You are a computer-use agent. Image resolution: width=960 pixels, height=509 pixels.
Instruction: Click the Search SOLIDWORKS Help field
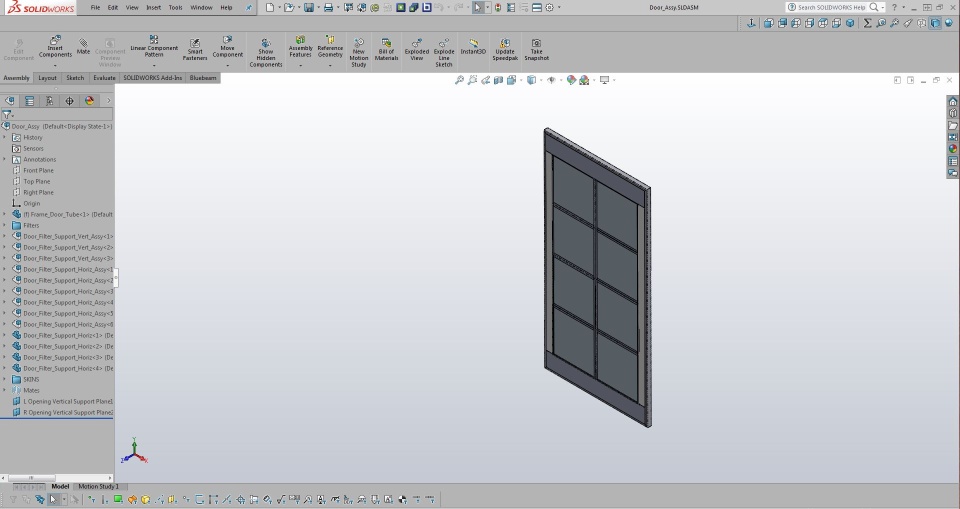831,7
